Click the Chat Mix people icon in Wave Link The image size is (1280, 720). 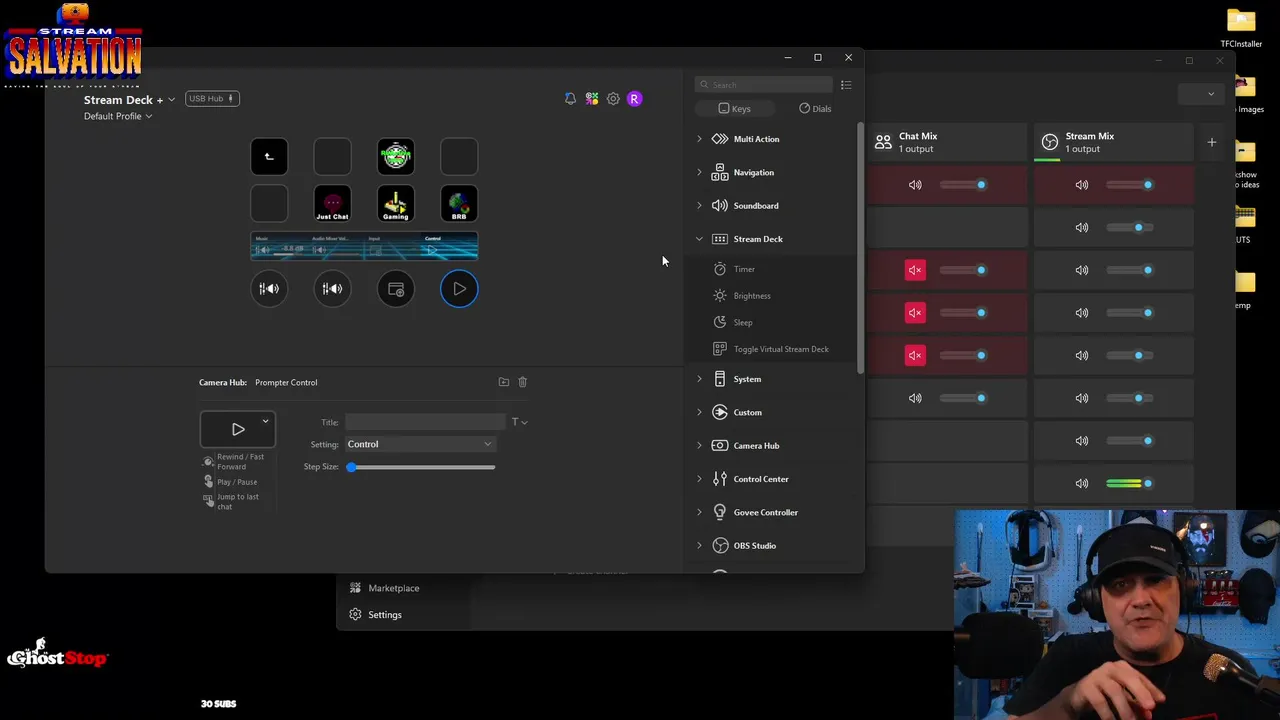click(883, 142)
